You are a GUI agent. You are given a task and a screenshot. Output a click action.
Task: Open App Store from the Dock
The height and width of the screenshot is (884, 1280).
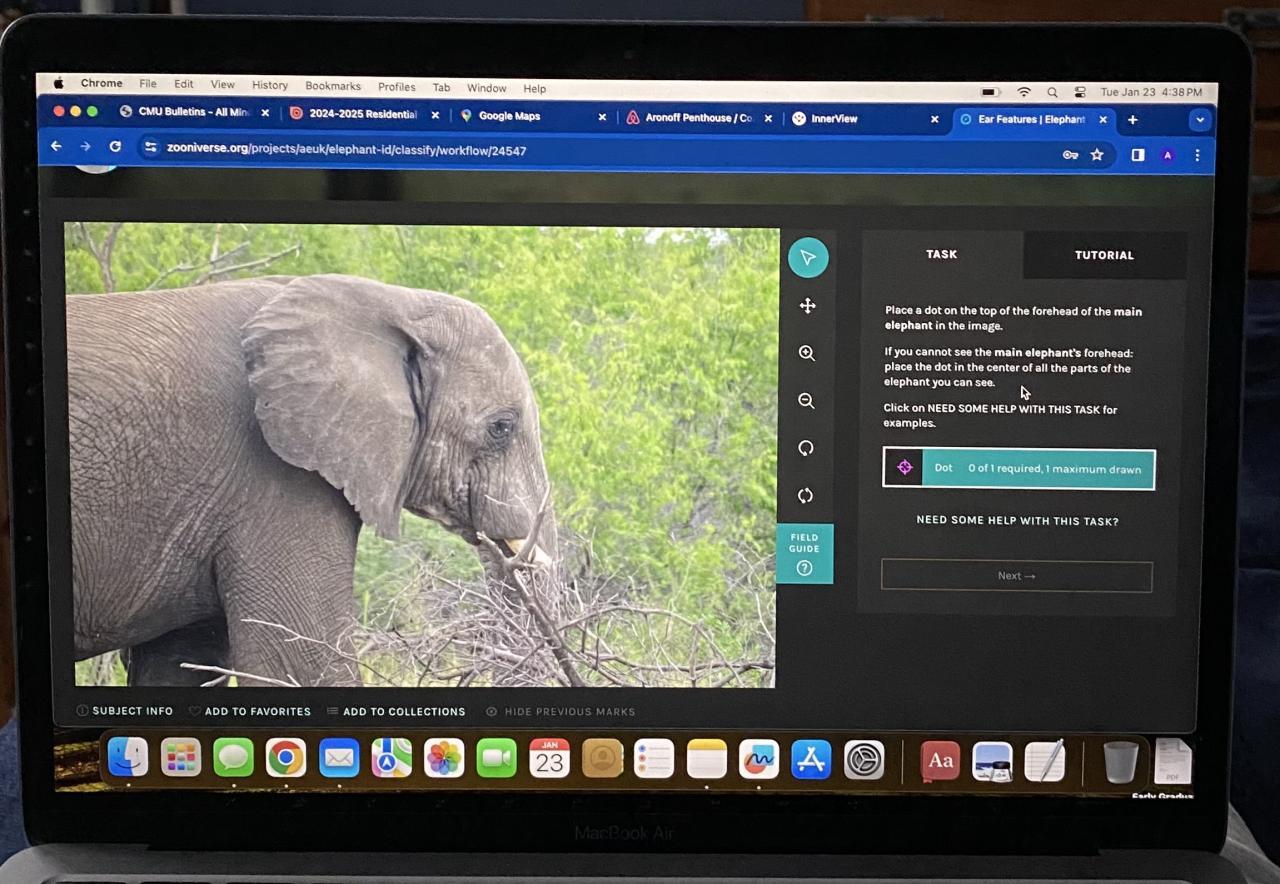click(811, 760)
